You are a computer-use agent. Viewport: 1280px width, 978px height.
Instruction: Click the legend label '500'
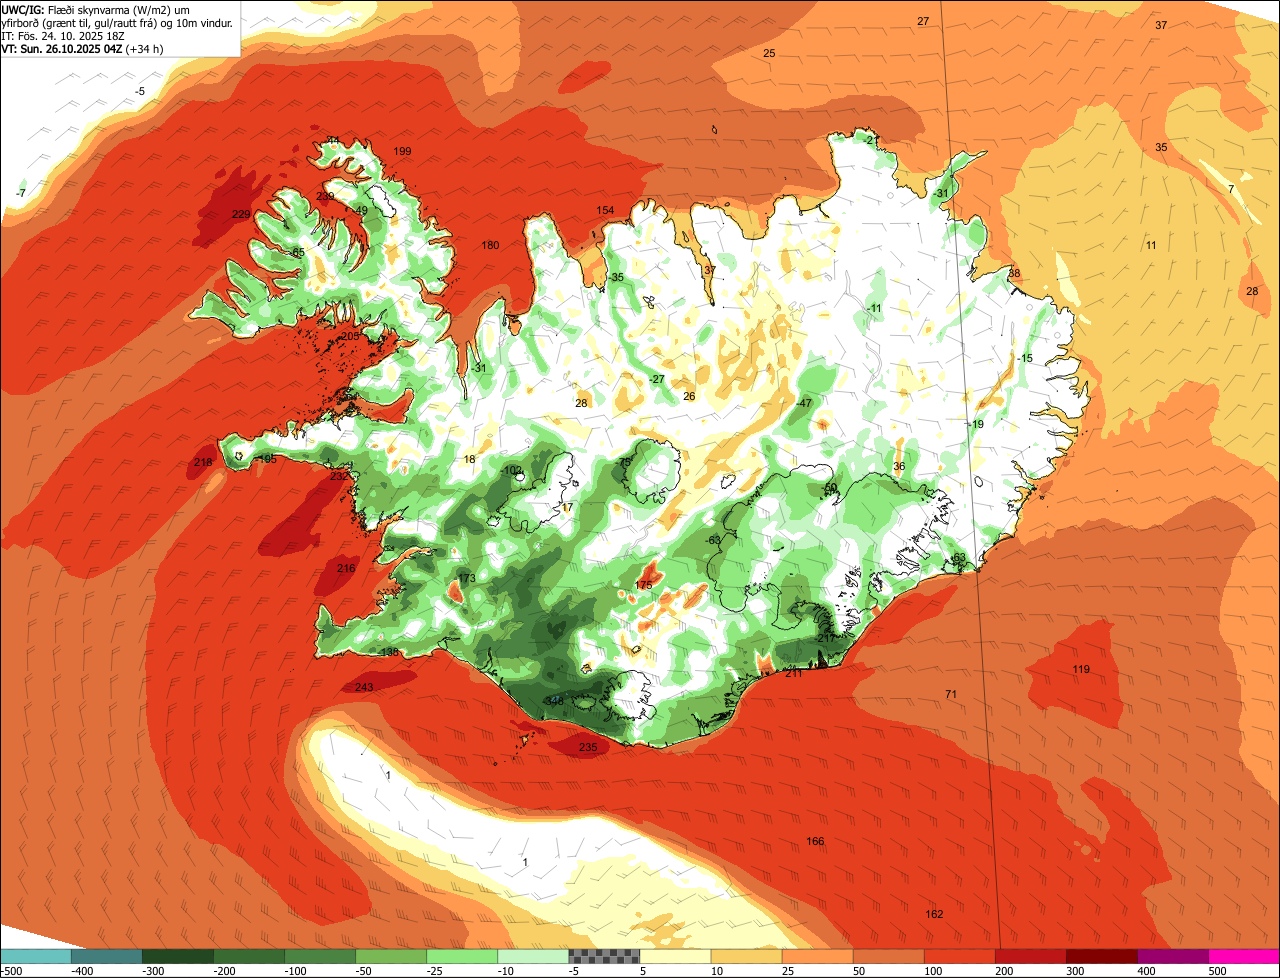1216,971
